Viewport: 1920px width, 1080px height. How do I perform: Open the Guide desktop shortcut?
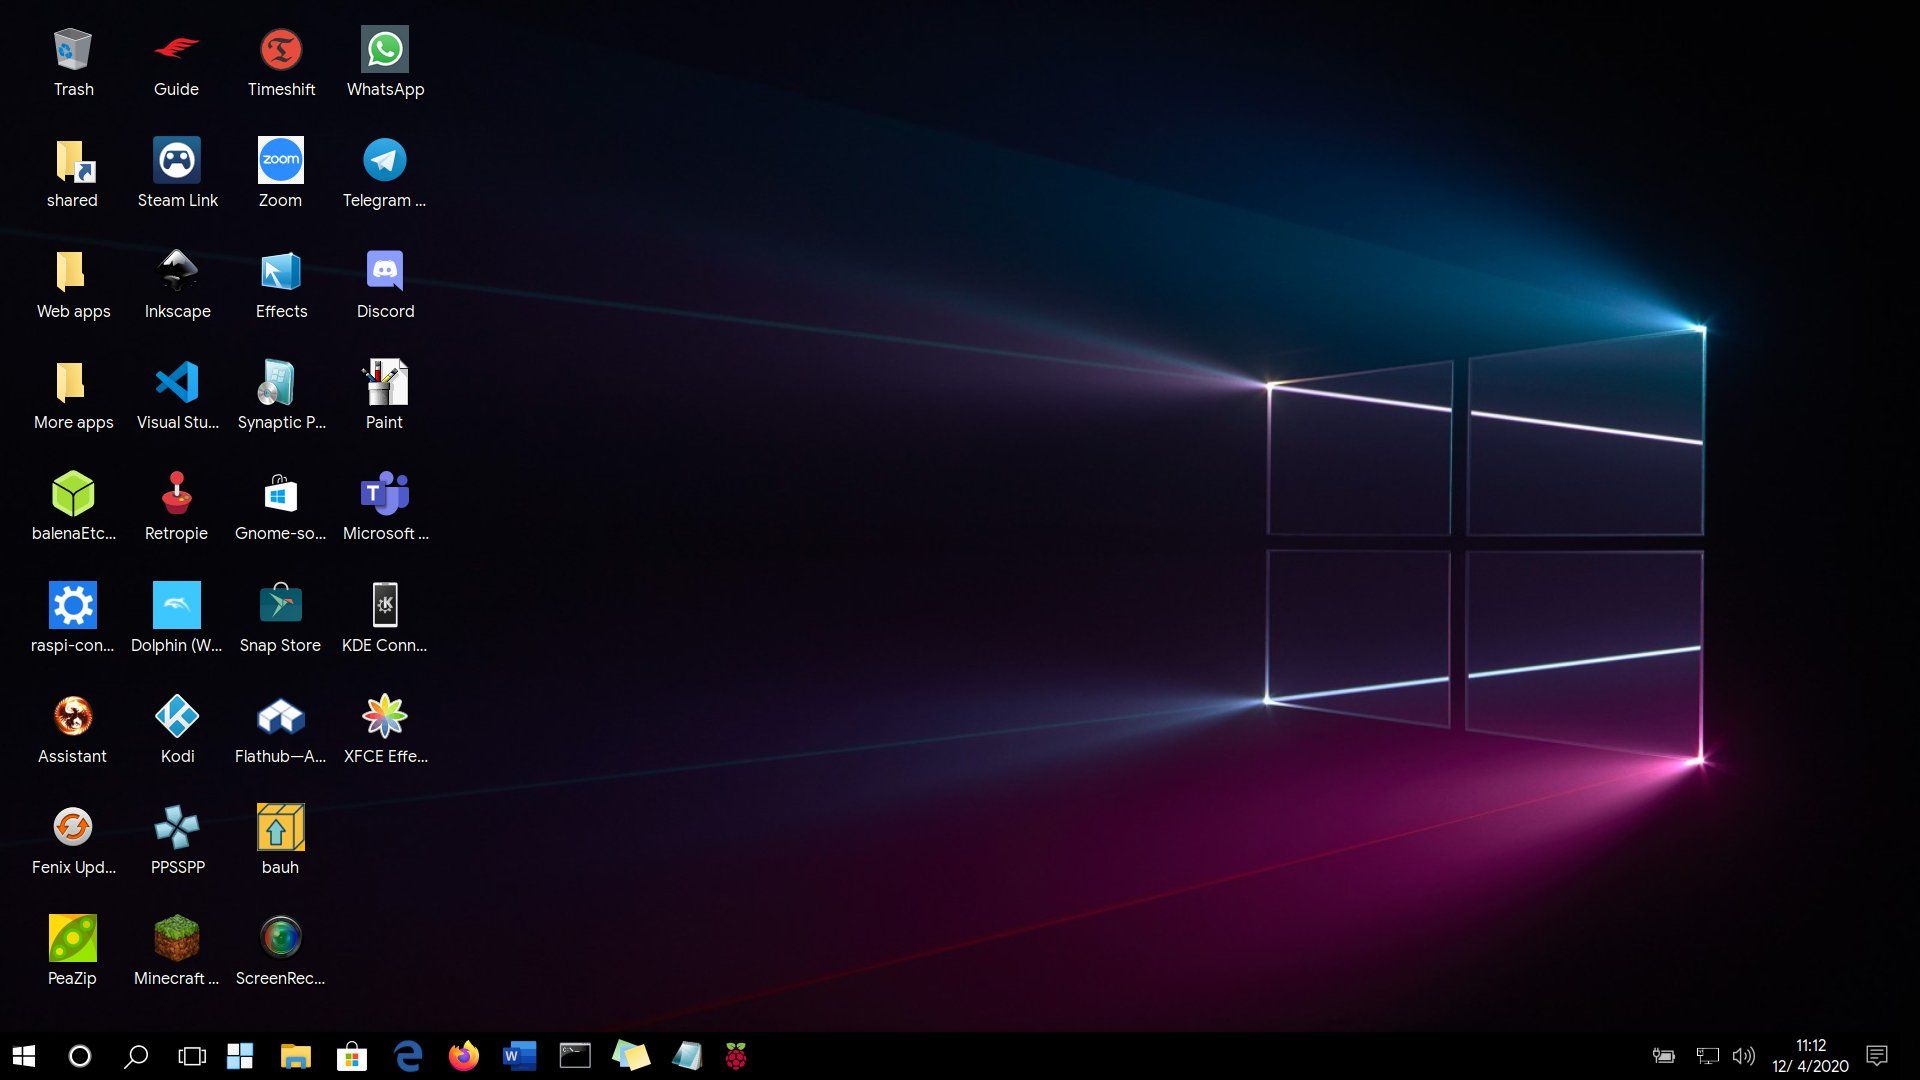177,50
